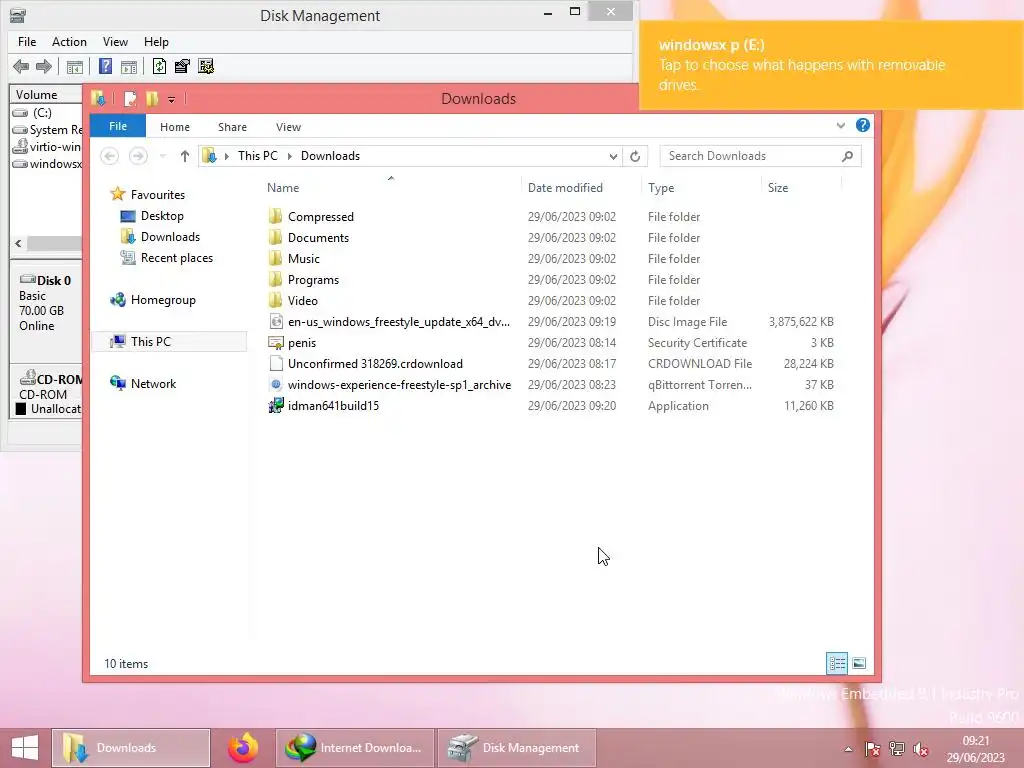Select Desktop in navigation pane
The height and width of the screenshot is (768, 1024).
162,216
